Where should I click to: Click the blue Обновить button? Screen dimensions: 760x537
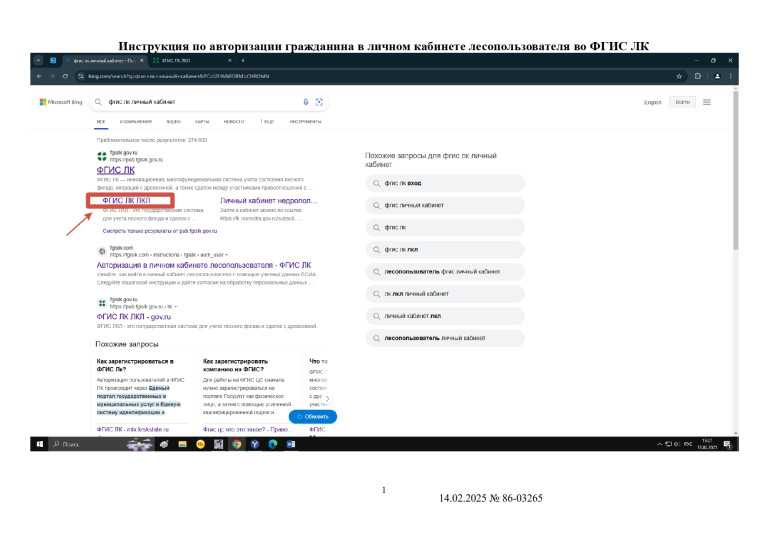coord(313,417)
